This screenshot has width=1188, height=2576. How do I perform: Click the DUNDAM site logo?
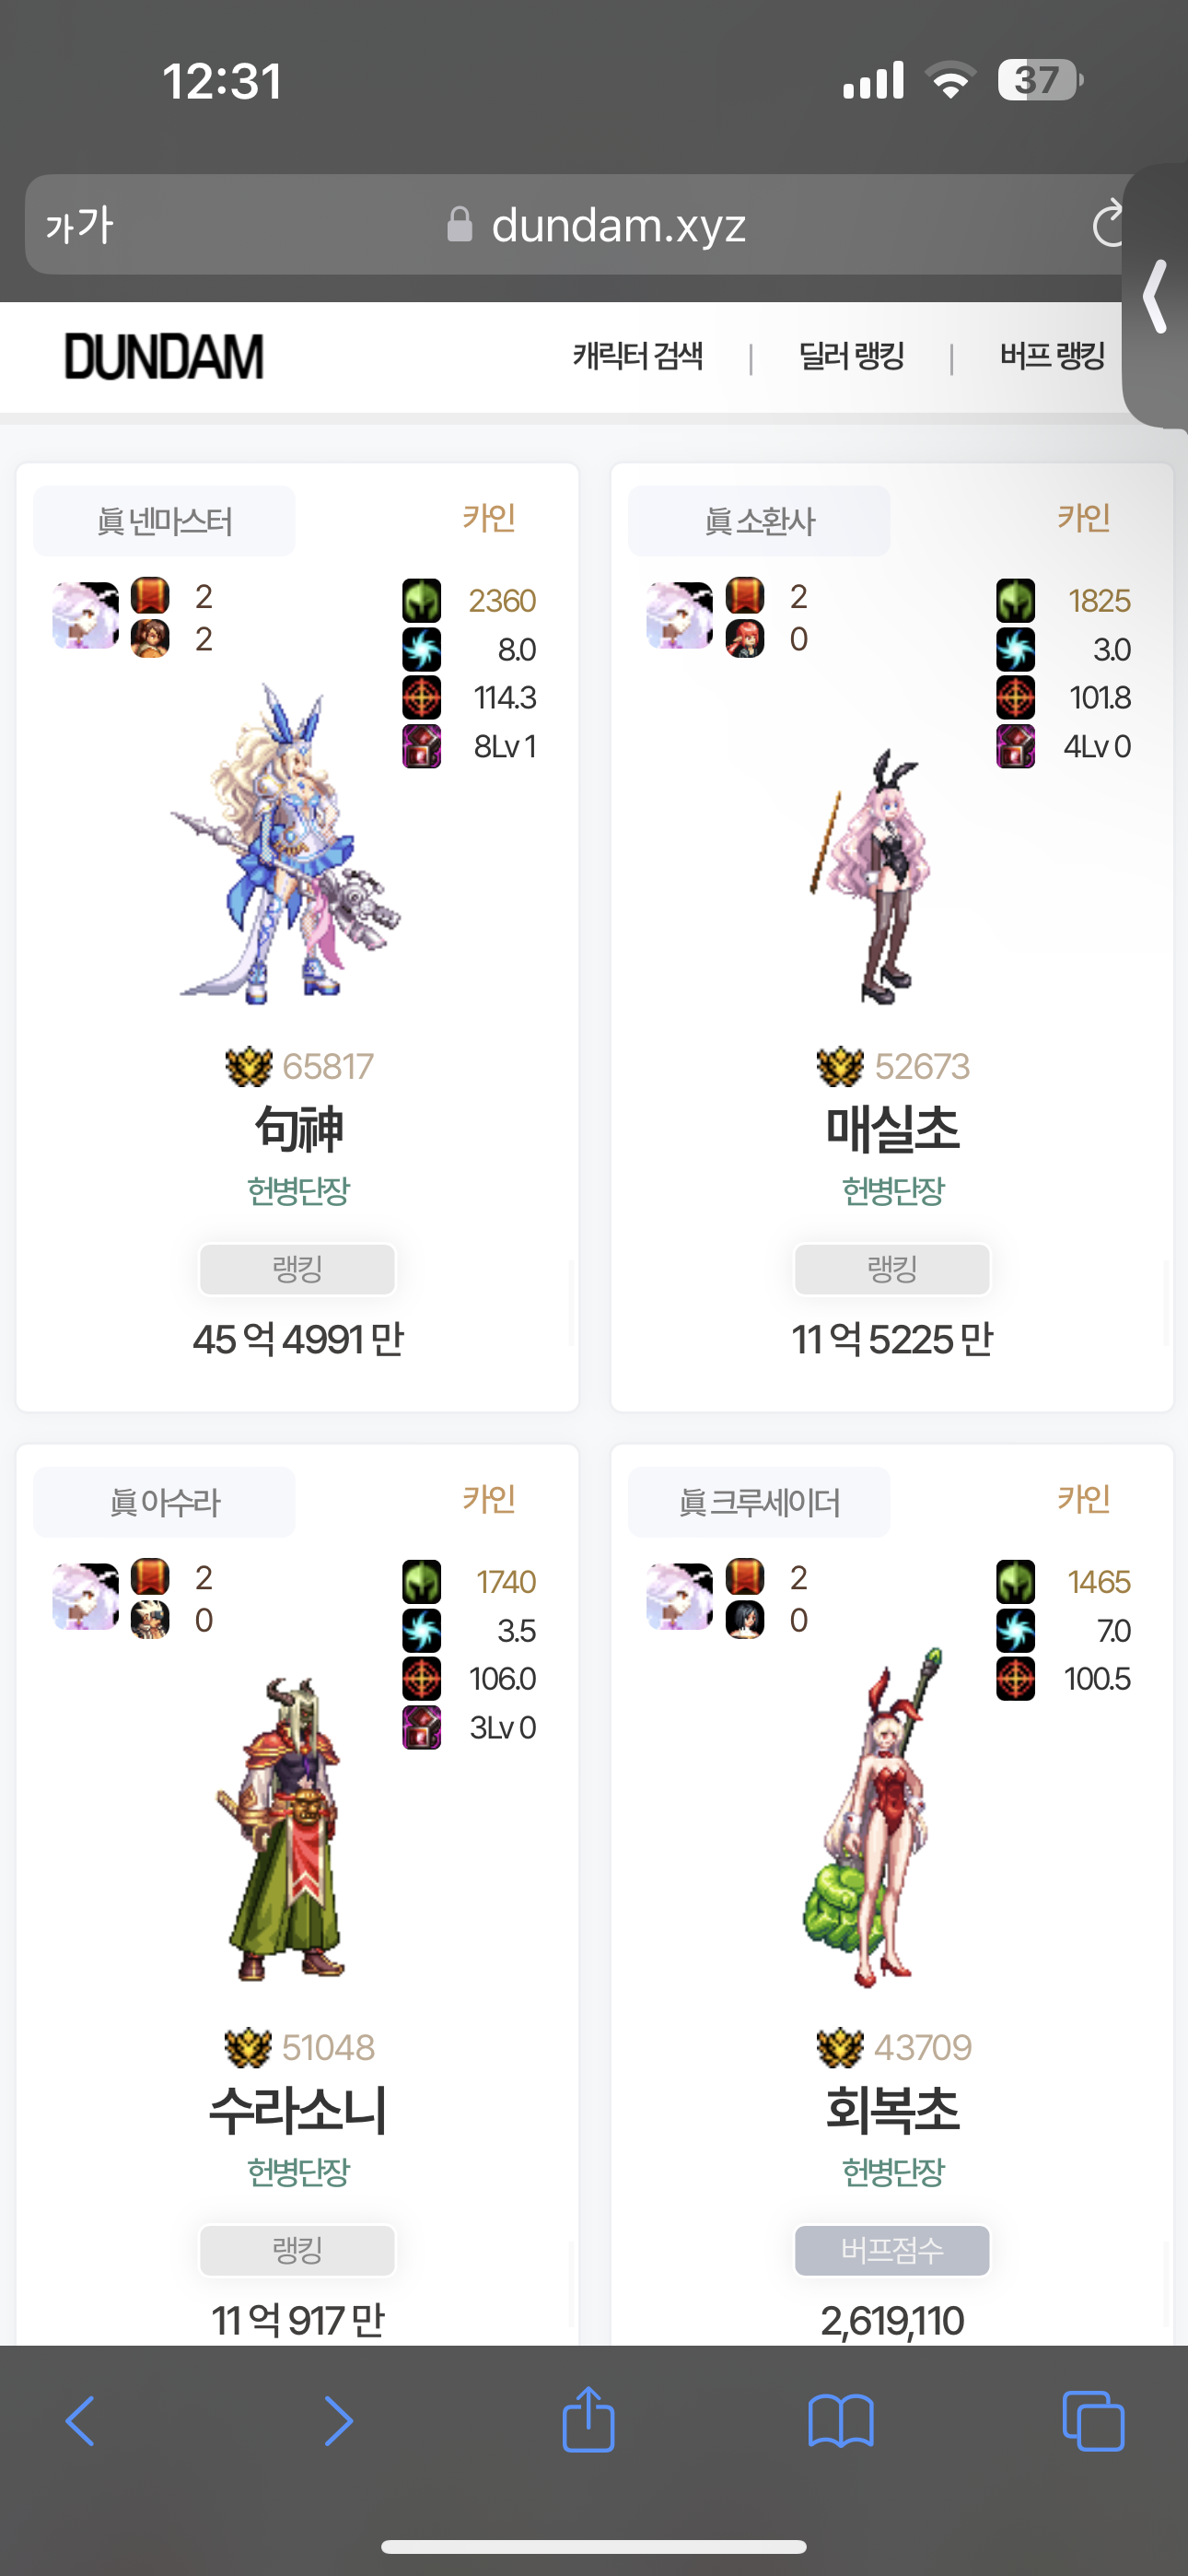click(x=164, y=356)
